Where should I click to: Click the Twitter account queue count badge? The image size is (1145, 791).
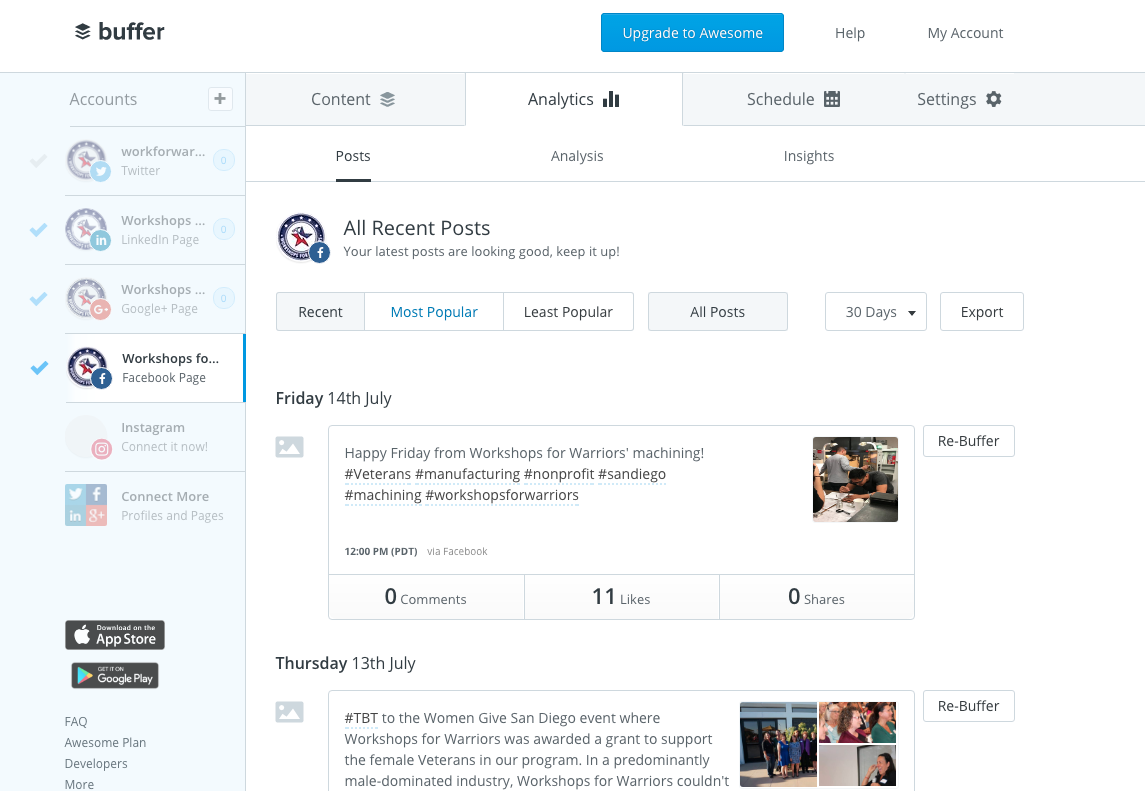pos(223,160)
